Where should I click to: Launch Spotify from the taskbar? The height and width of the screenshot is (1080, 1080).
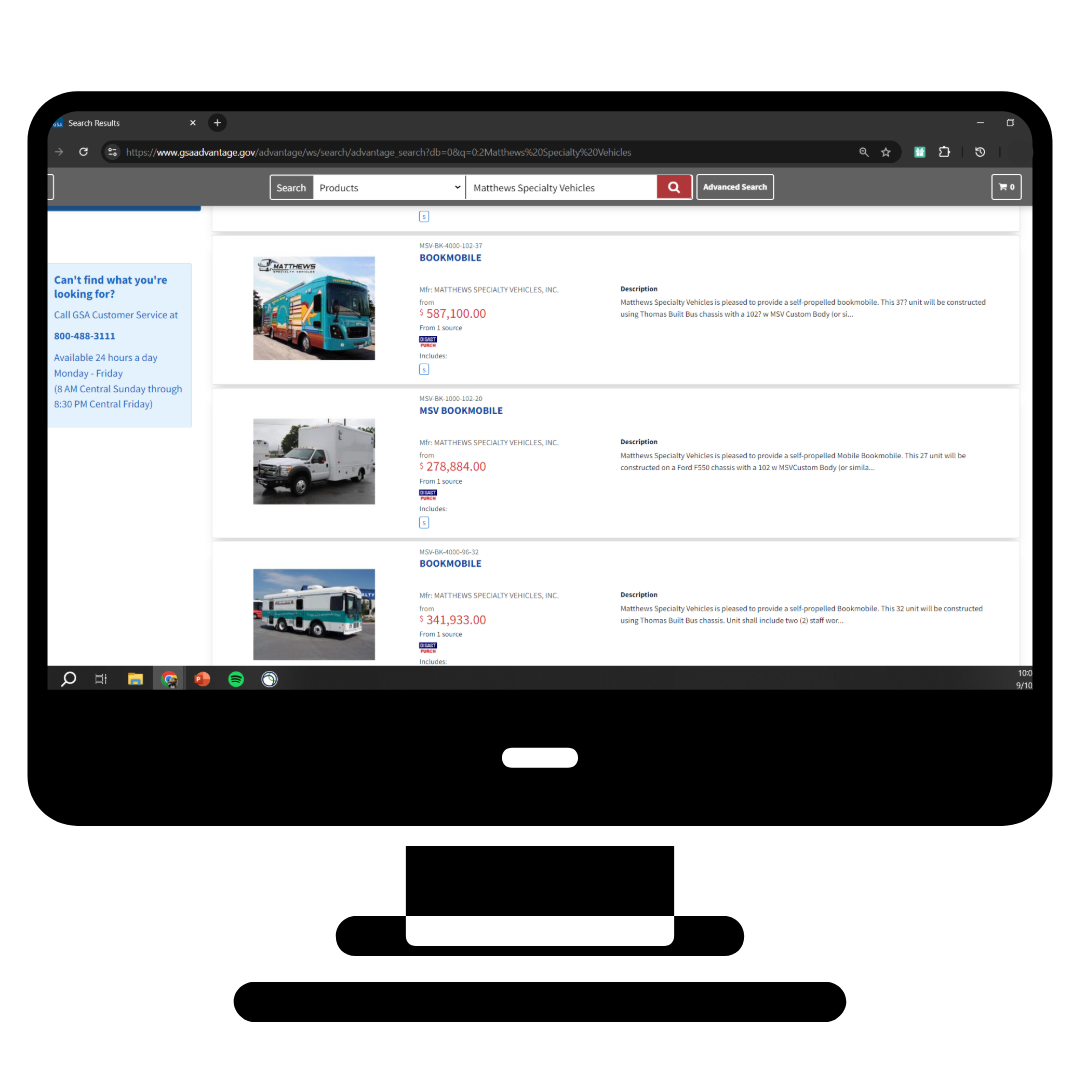(x=236, y=679)
